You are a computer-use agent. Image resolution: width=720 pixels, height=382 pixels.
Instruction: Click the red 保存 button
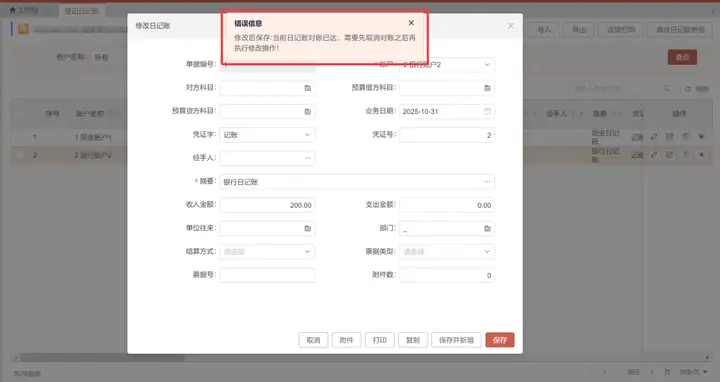pos(500,340)
